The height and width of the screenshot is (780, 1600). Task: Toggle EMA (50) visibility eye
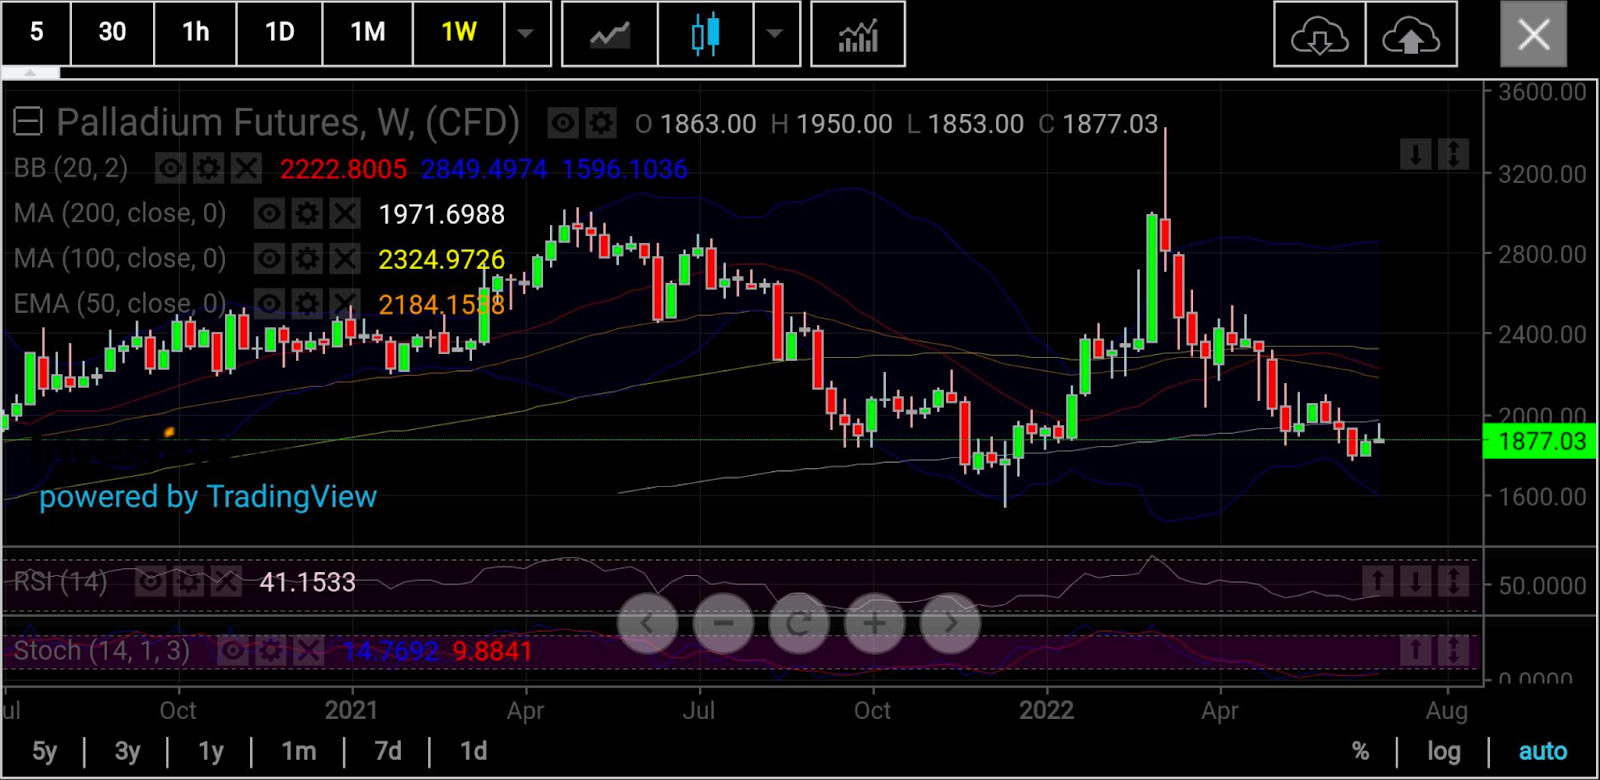coord(269,304)
